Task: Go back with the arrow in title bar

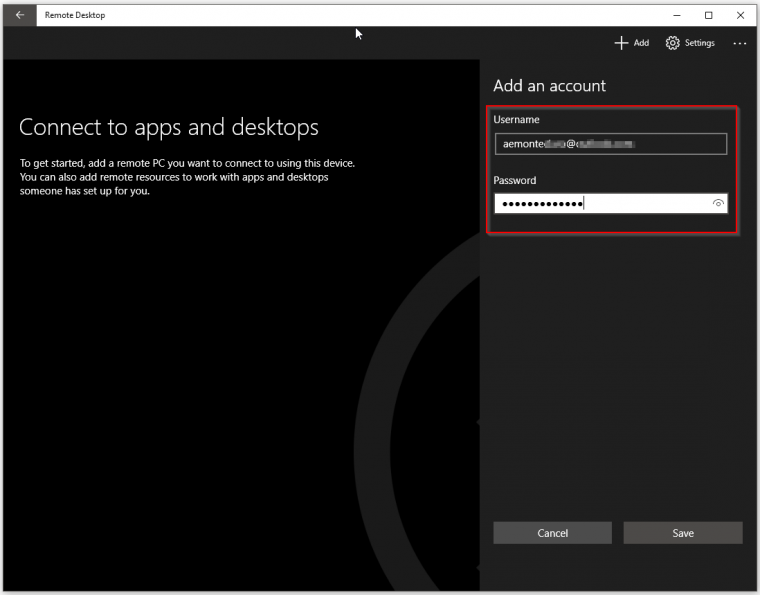Action: [19, 15]
